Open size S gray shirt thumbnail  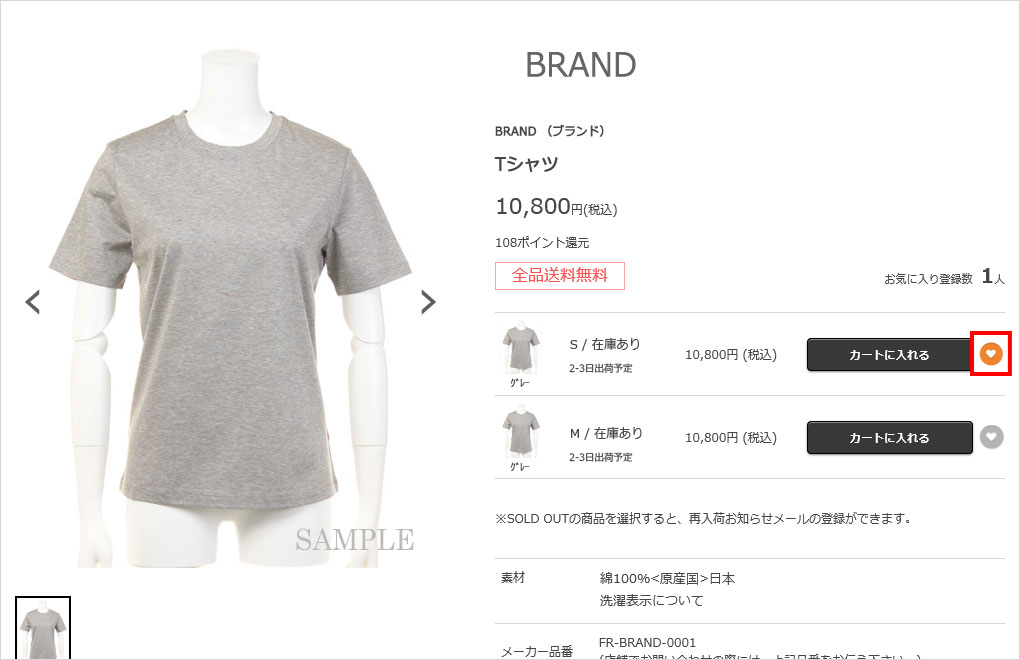click(x=520, y=354)
